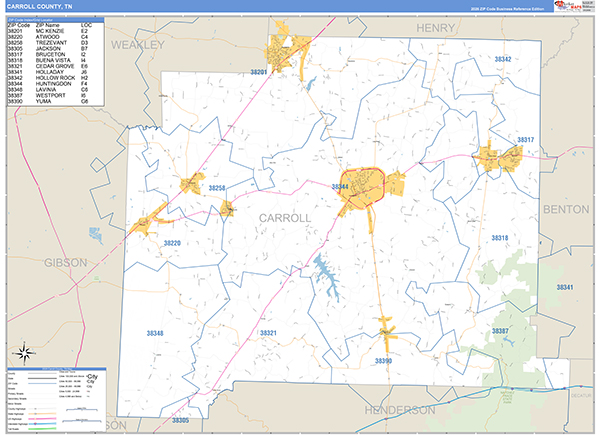Select the 38318 ZIP label on the map
The width and height of the screenshot is (600, 435).
[x=500, y=238]
